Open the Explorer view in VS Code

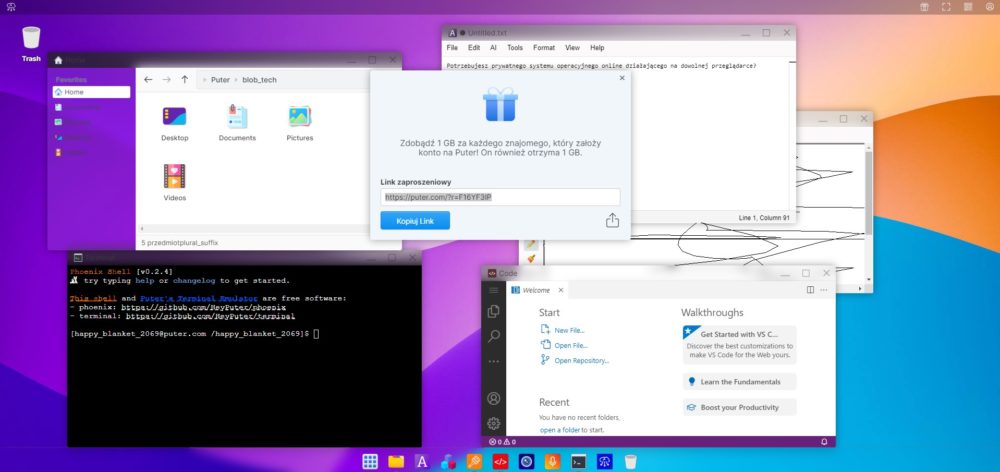(494, 312)
